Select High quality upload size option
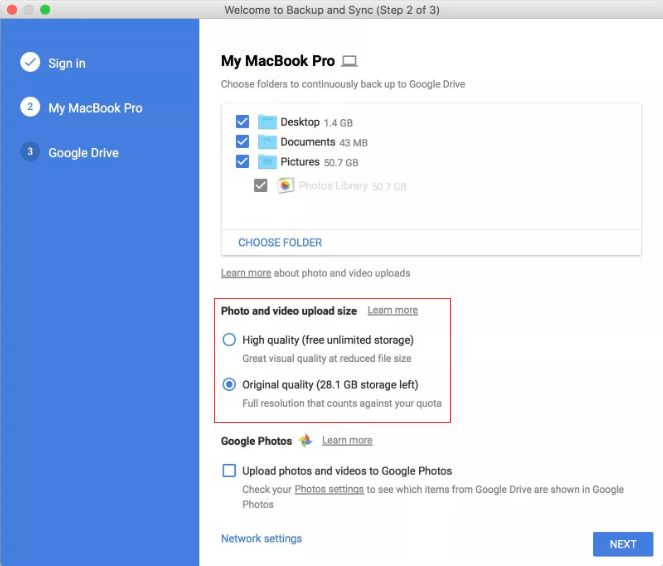 (x=229, y=340)
